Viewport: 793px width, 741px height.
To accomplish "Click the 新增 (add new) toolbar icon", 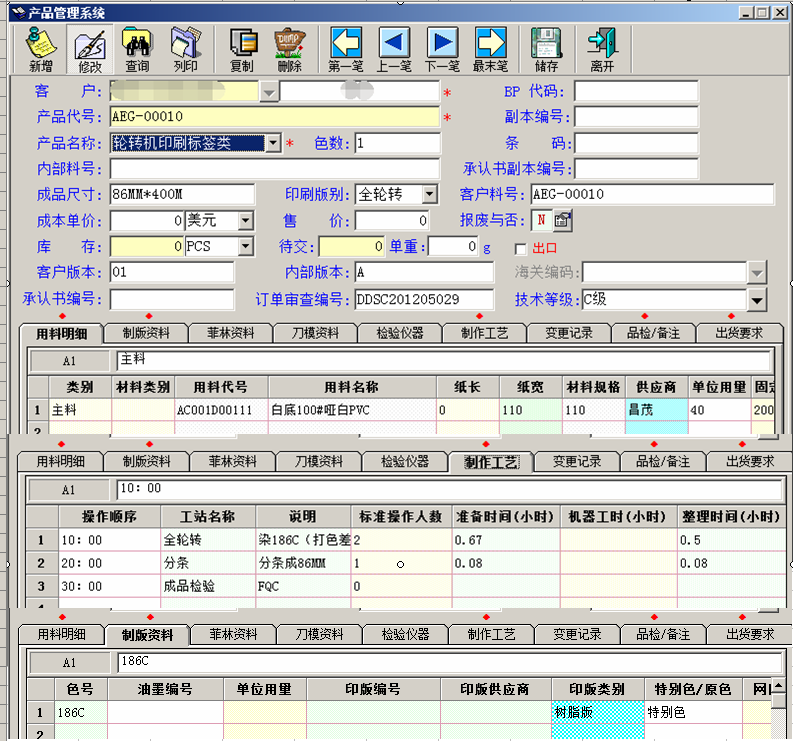I will click(x=40, y=49).
